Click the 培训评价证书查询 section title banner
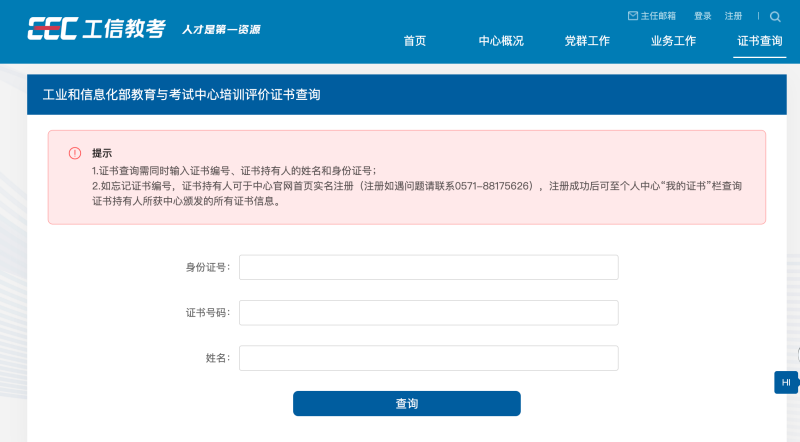The width and height of the screenshot is (800, 442). (407, 94)
